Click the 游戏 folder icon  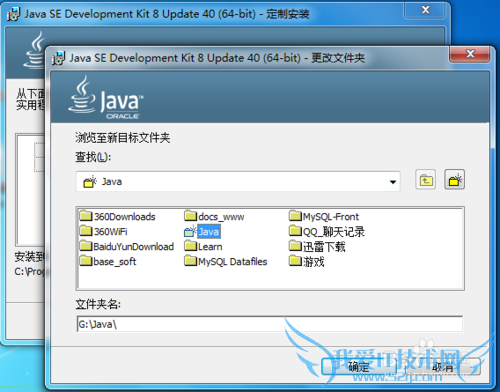click(x=295, y=261)
